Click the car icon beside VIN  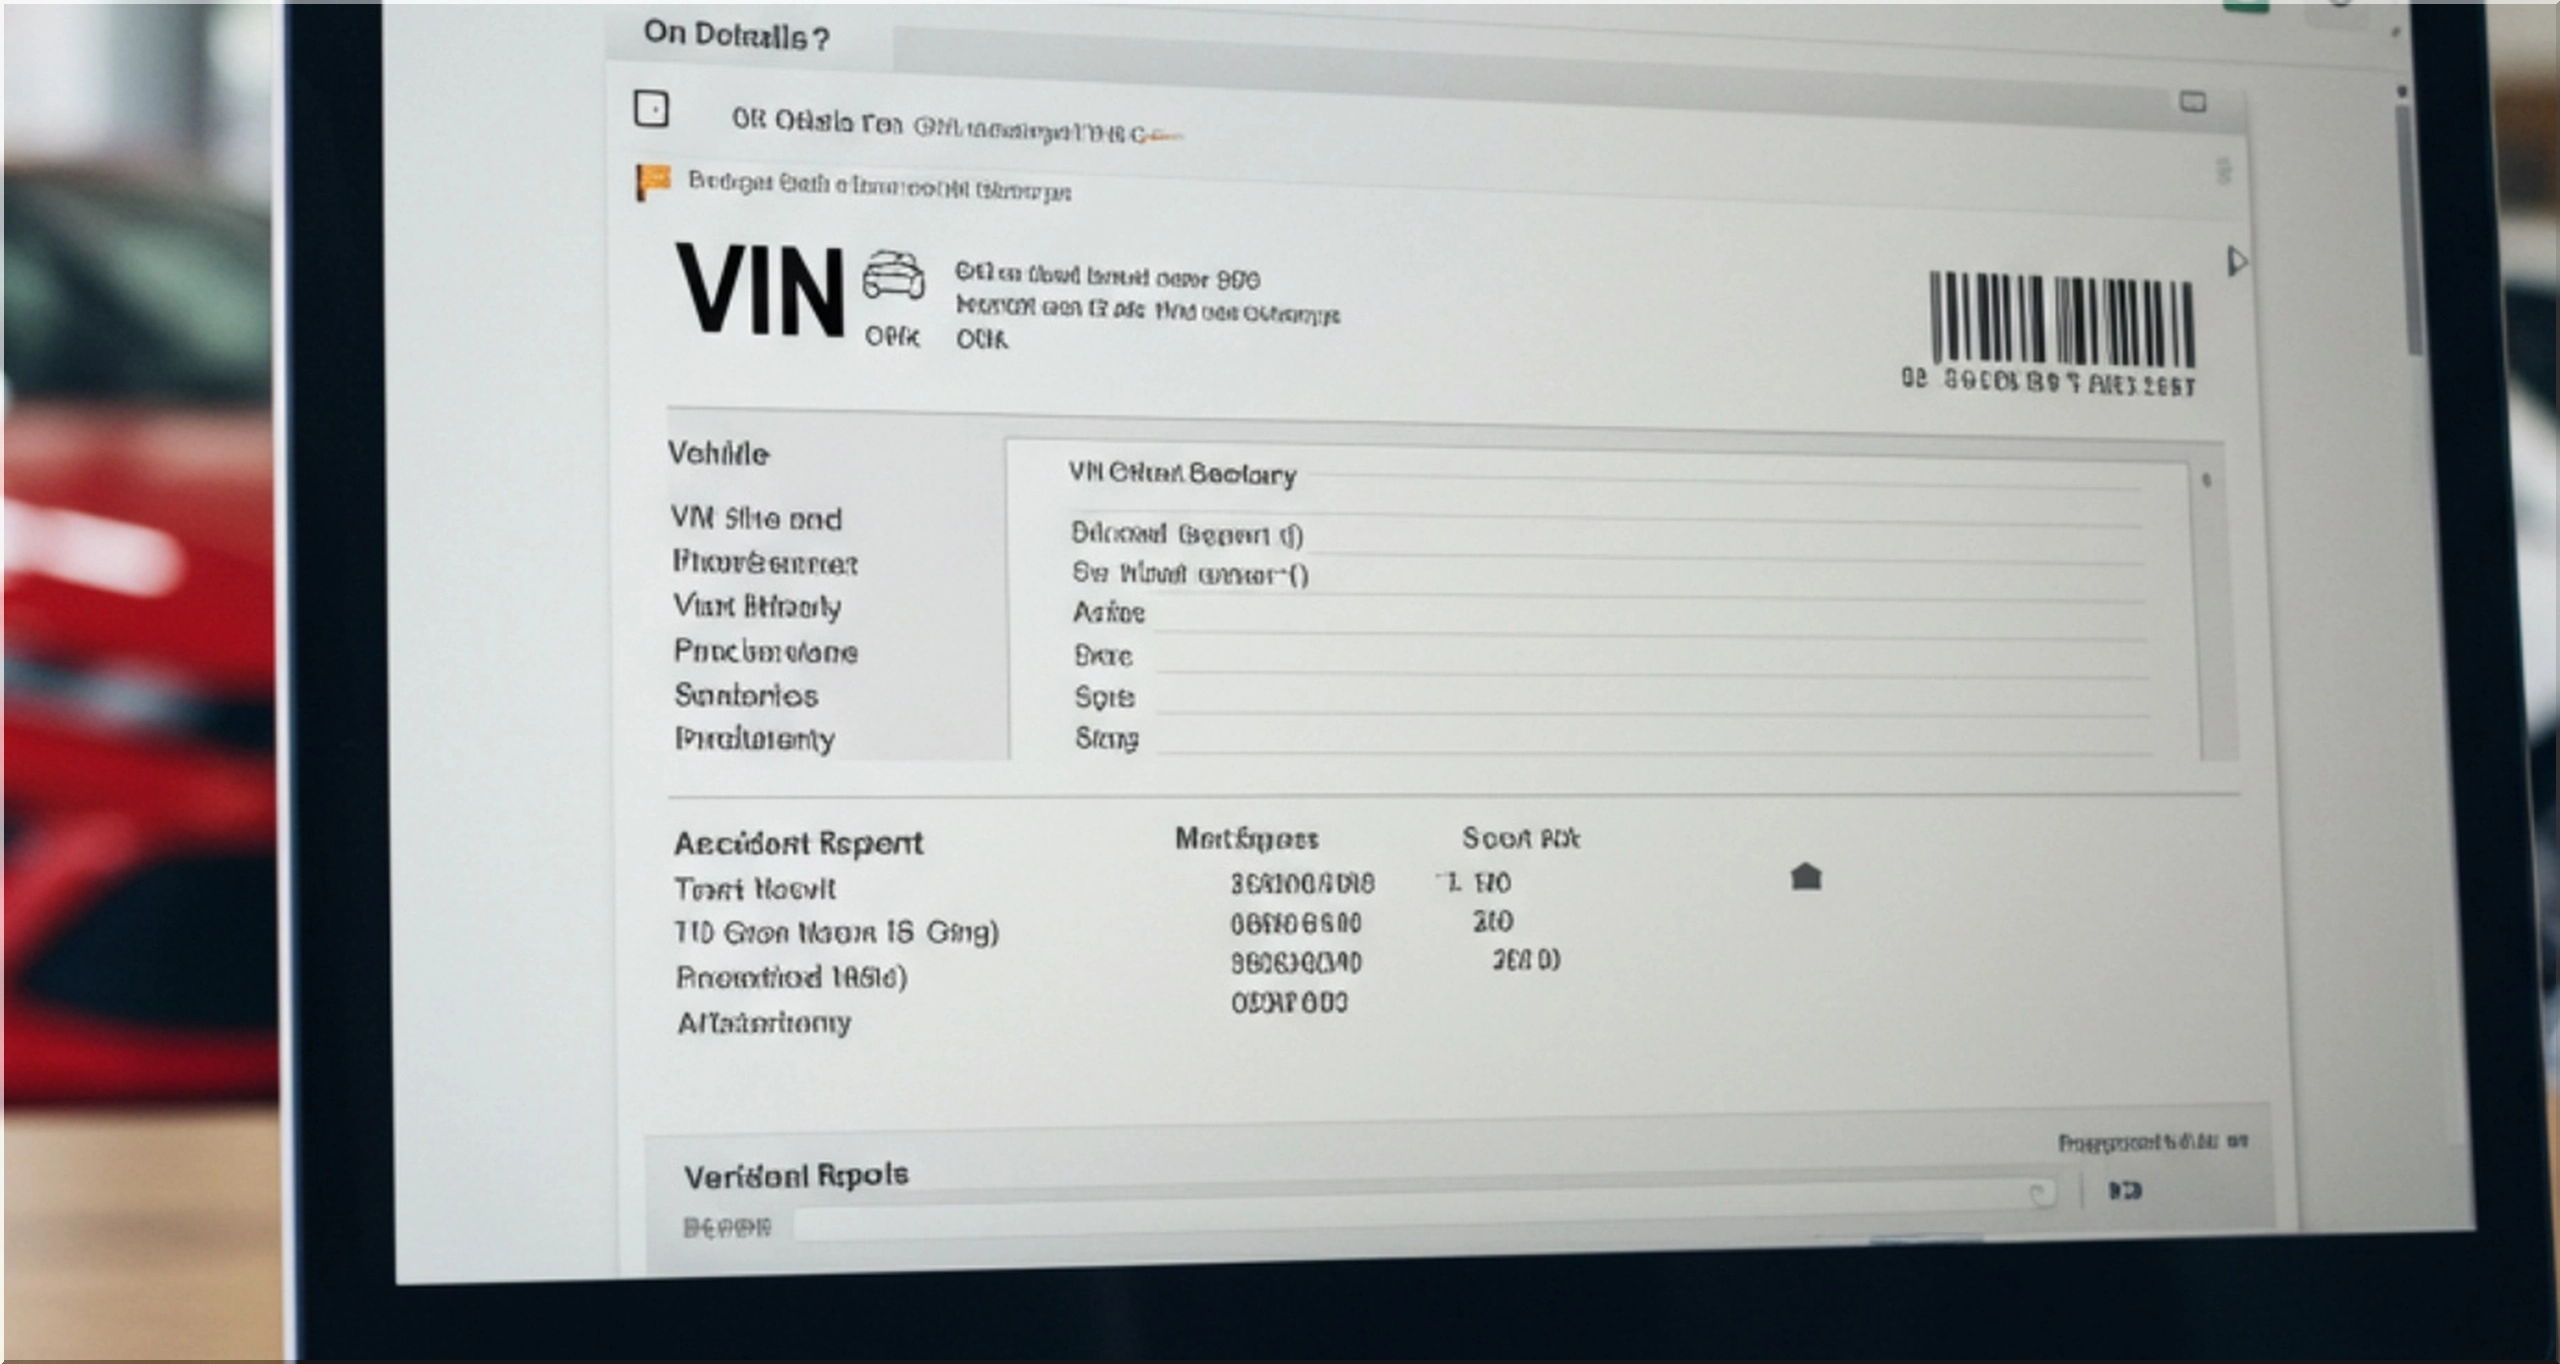[x=893, y=276]
